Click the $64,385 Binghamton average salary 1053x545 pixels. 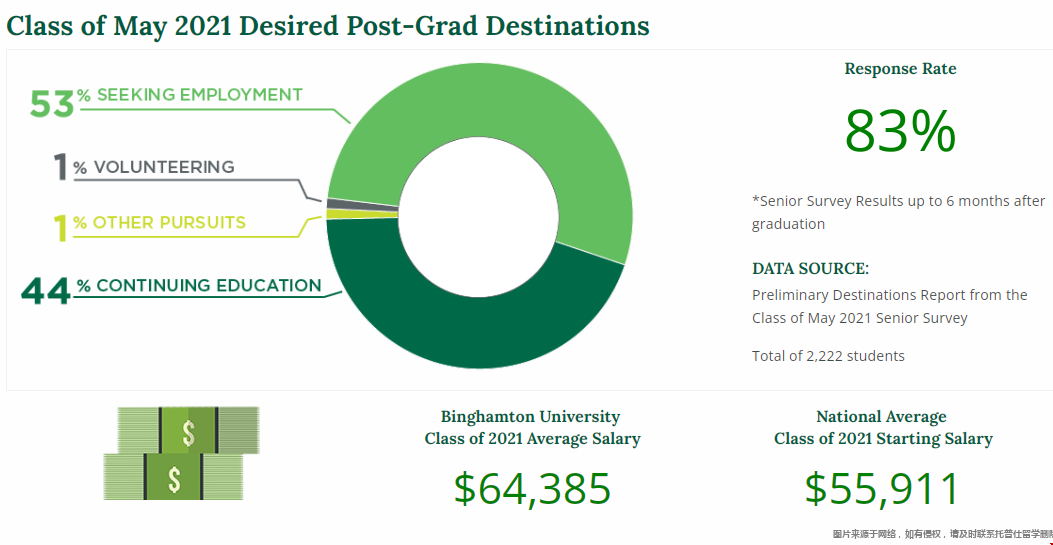point(532,489)
